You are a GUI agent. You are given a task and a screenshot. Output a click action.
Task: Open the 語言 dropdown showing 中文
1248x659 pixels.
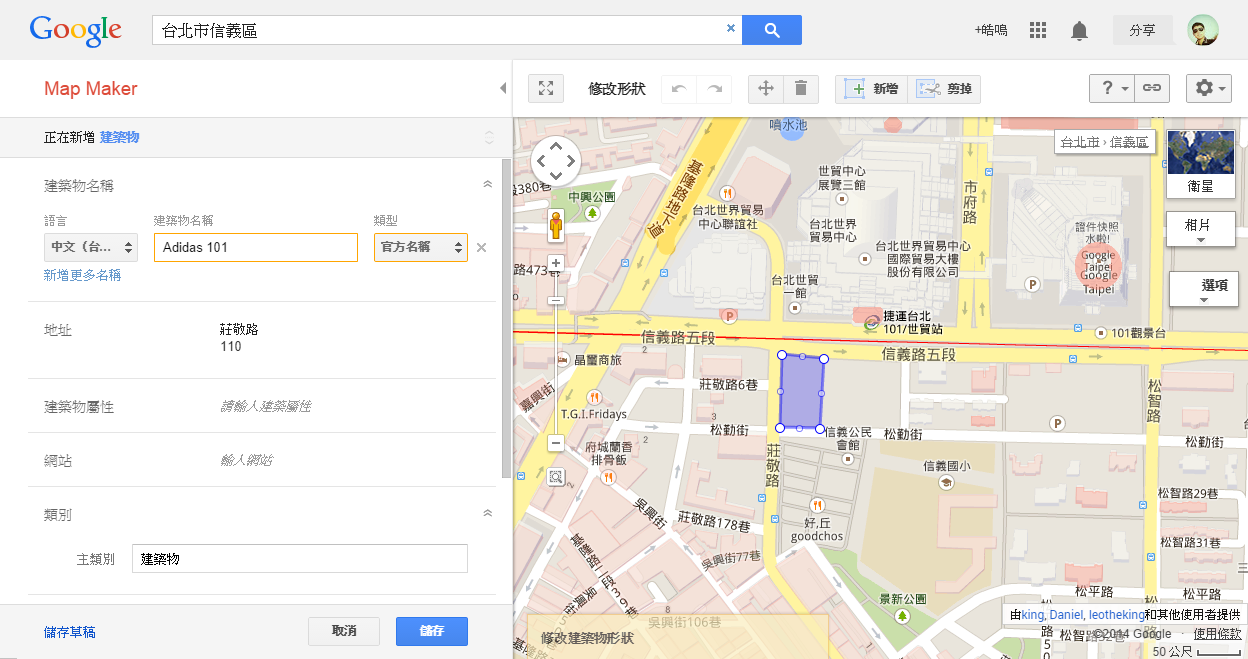[91, 247]
